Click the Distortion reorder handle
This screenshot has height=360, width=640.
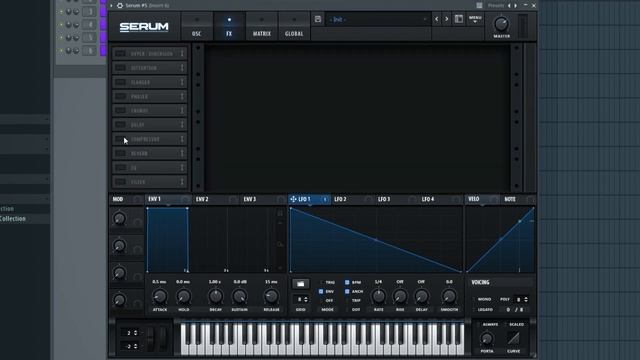point(182,68)
